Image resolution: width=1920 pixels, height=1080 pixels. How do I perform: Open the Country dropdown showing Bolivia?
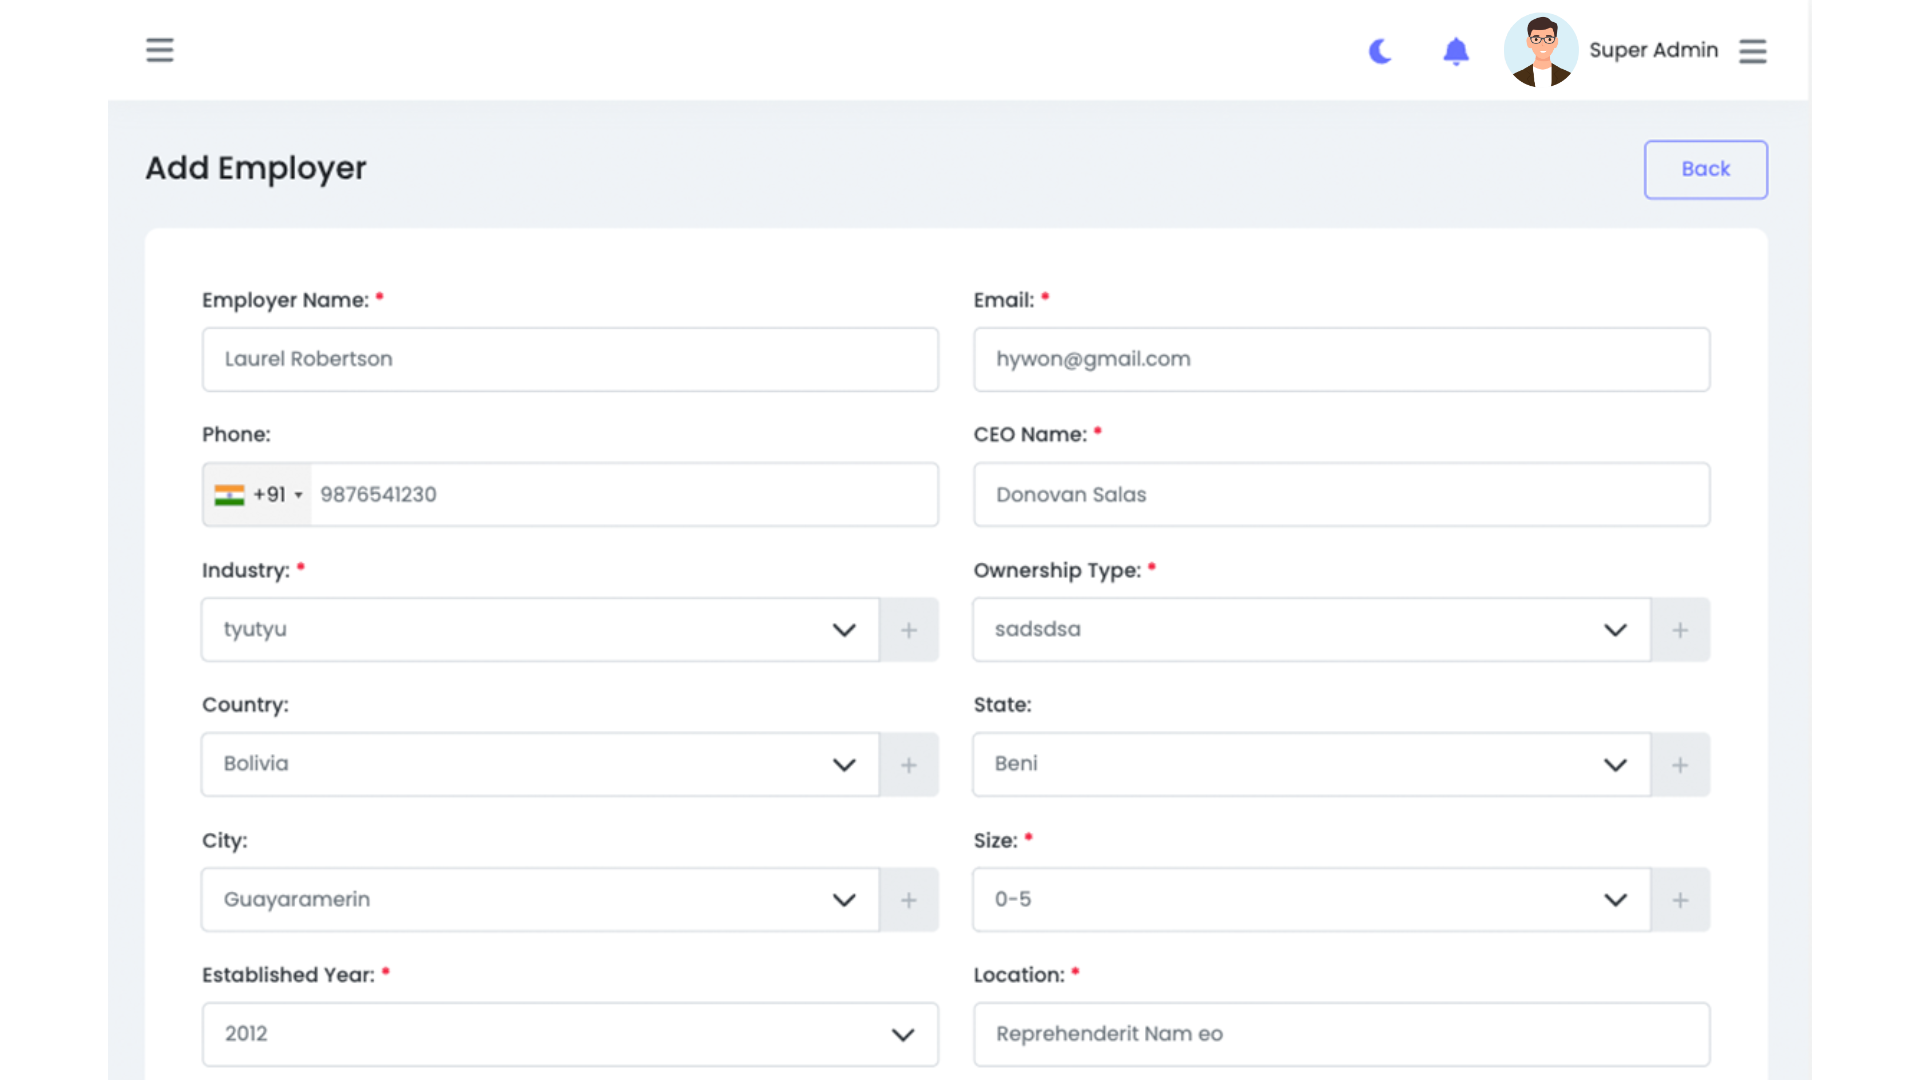coord(540,765)
